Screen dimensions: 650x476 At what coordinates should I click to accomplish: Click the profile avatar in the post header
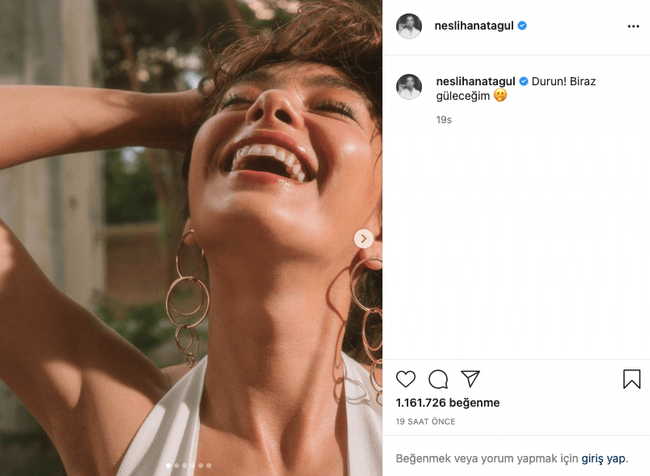(409, 26)
